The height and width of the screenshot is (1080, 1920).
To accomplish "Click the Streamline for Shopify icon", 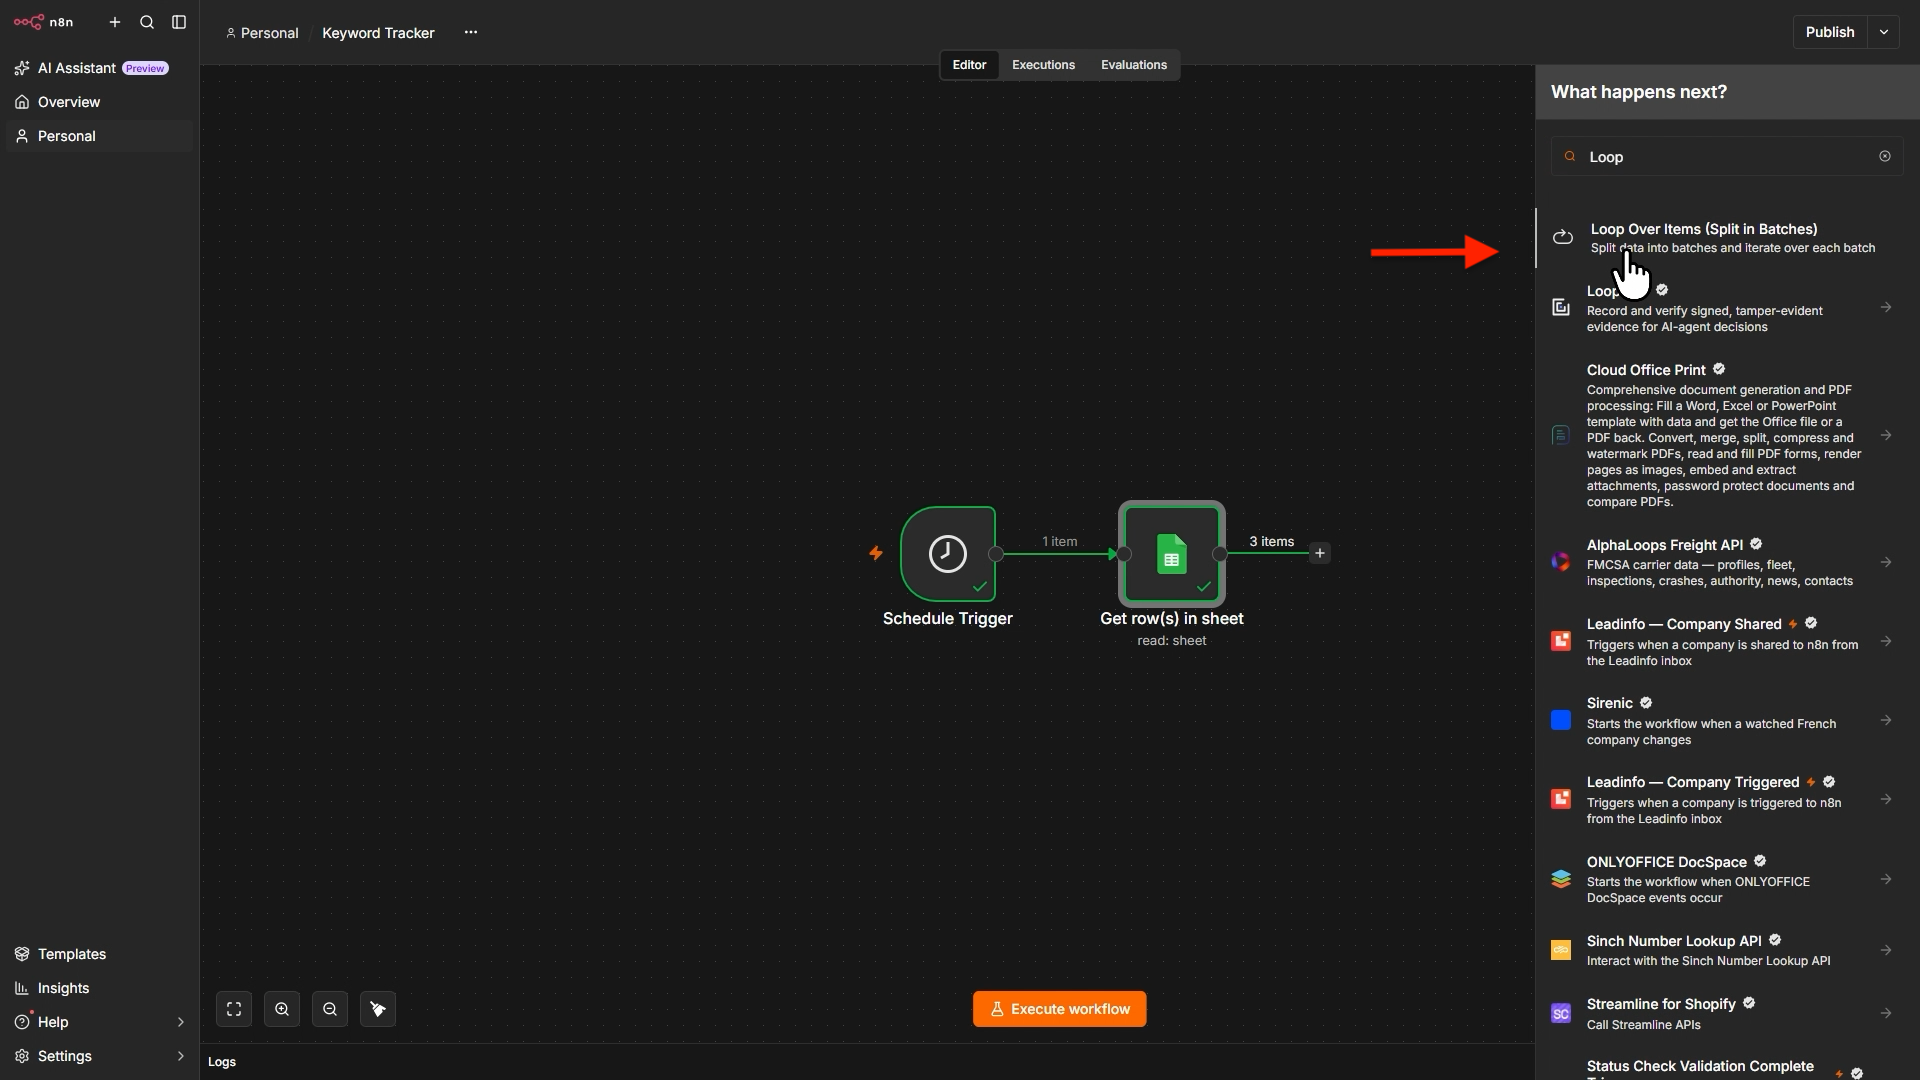I will pyautogui.click(x=1561, y=1013).
